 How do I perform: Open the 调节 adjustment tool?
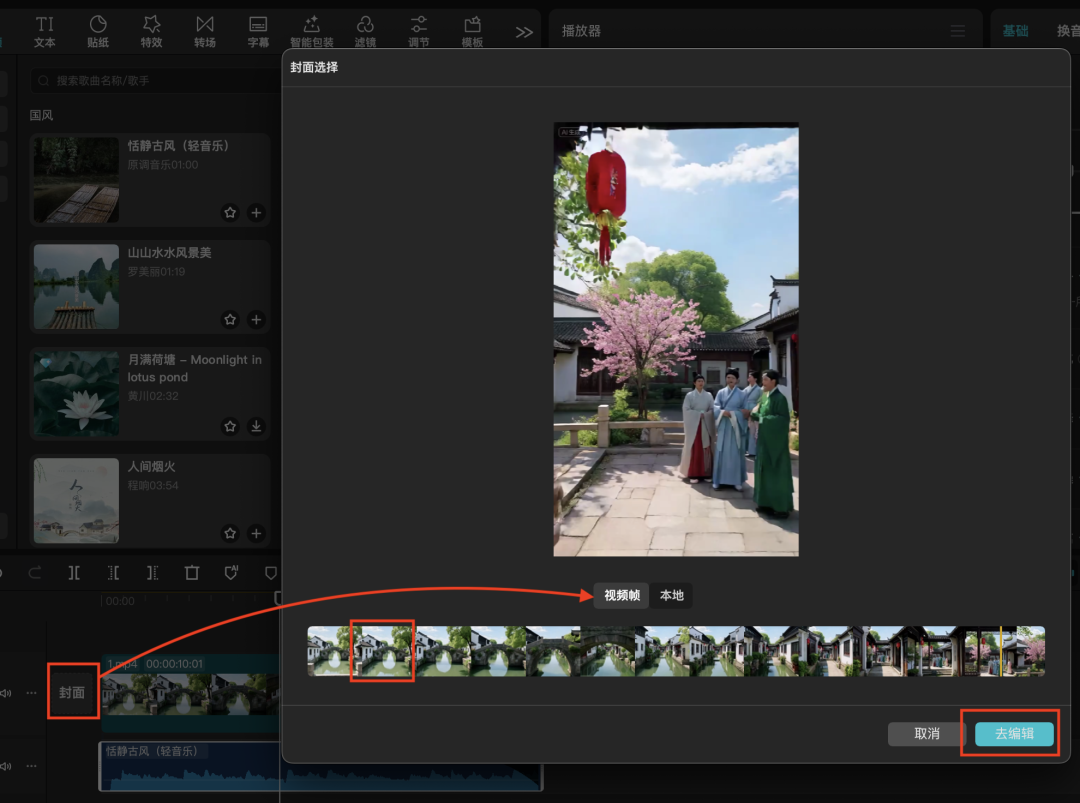[419, 30]
